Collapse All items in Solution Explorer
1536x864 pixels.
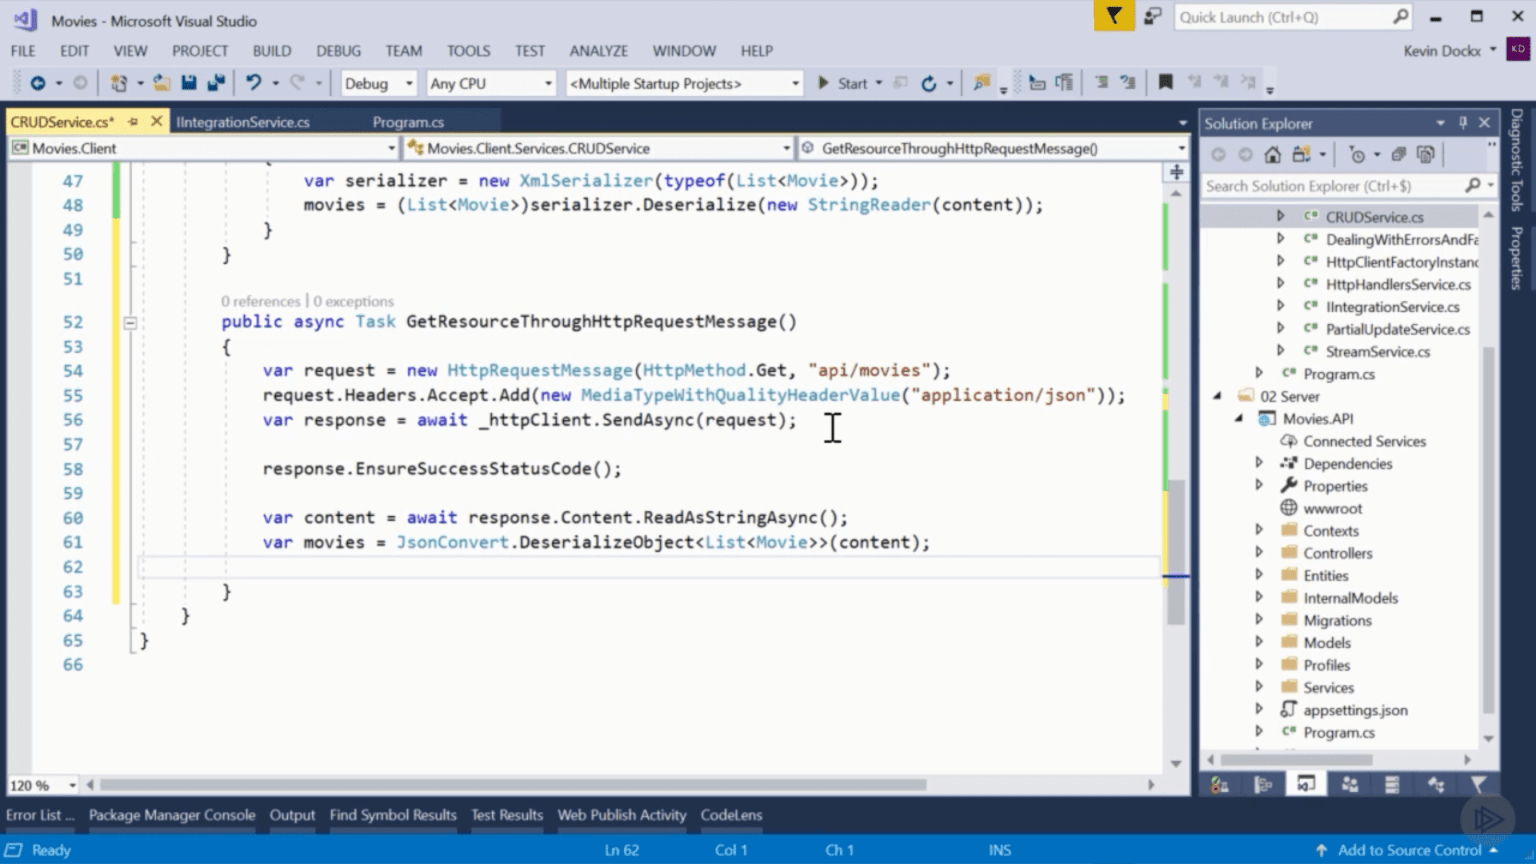[x=1398, y=154]
